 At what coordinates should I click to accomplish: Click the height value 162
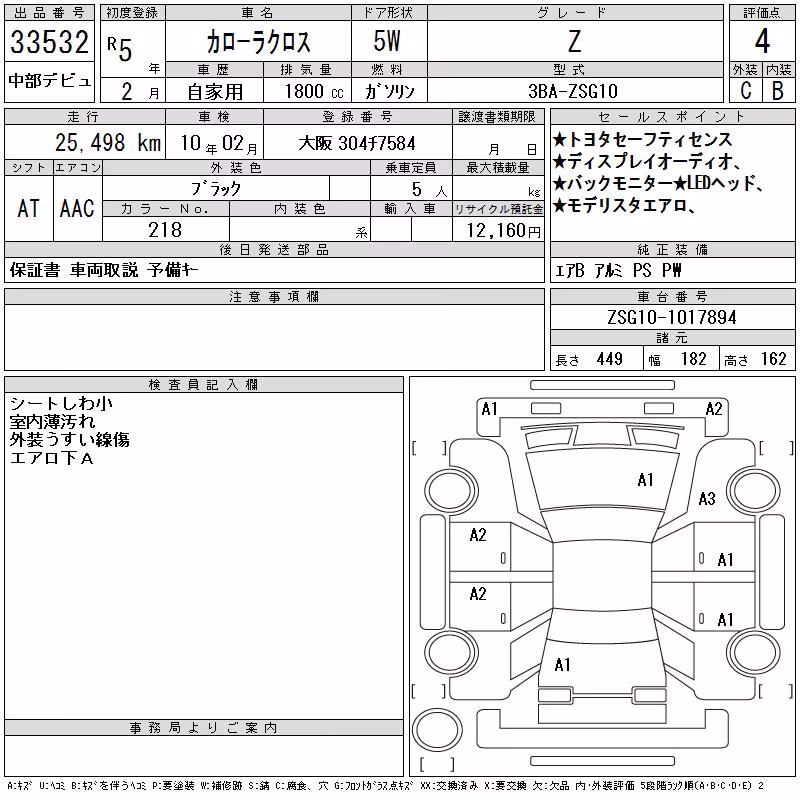(x=774, y=359)
